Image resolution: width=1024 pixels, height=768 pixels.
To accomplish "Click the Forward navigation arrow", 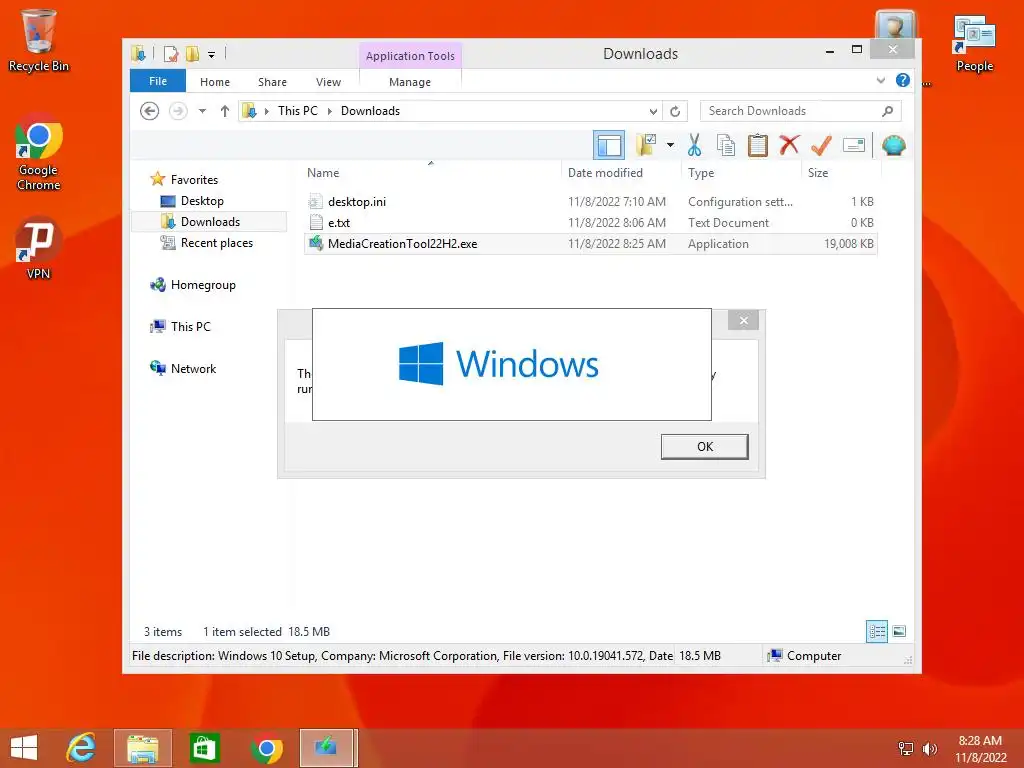I will pyautogui.click(x=178, y=111).
